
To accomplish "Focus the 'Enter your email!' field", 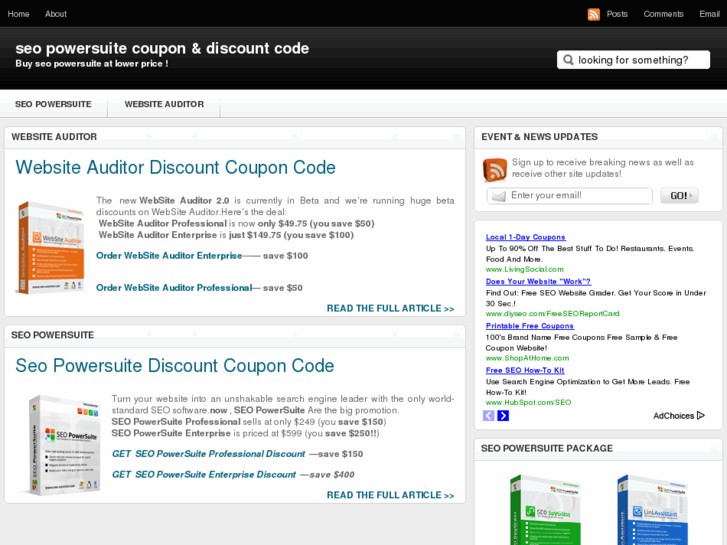I will [569, 196].
